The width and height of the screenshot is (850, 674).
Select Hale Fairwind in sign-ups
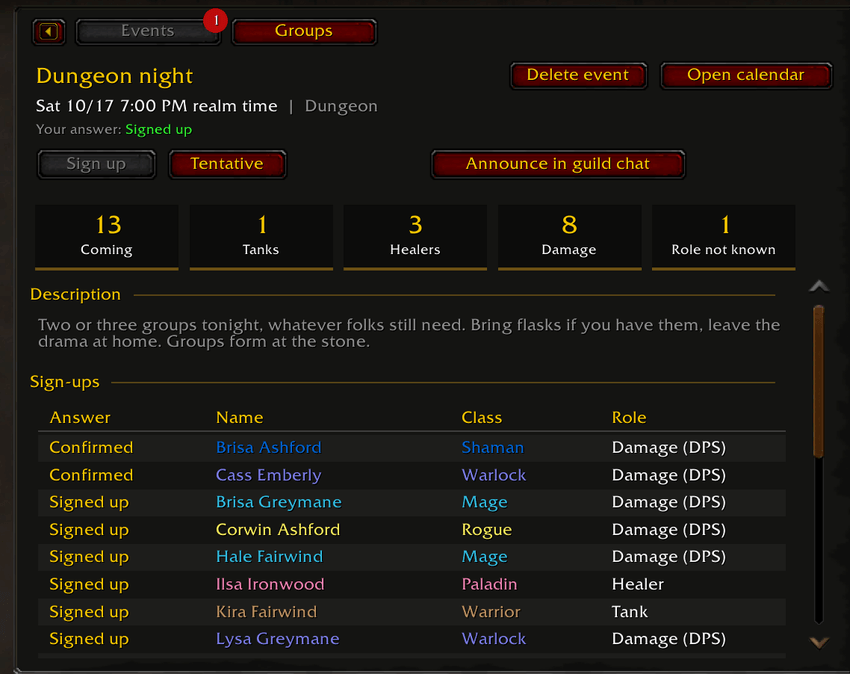(x=411, y=557)
